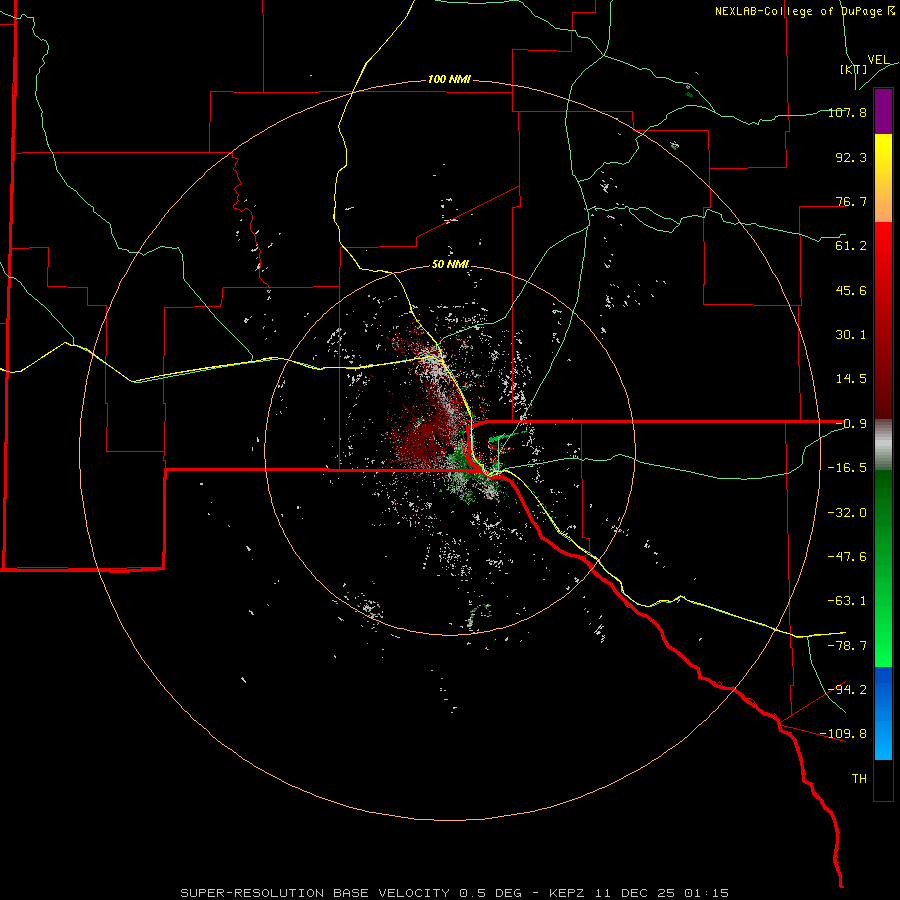Click the [KT] units label

click(854, 69)
